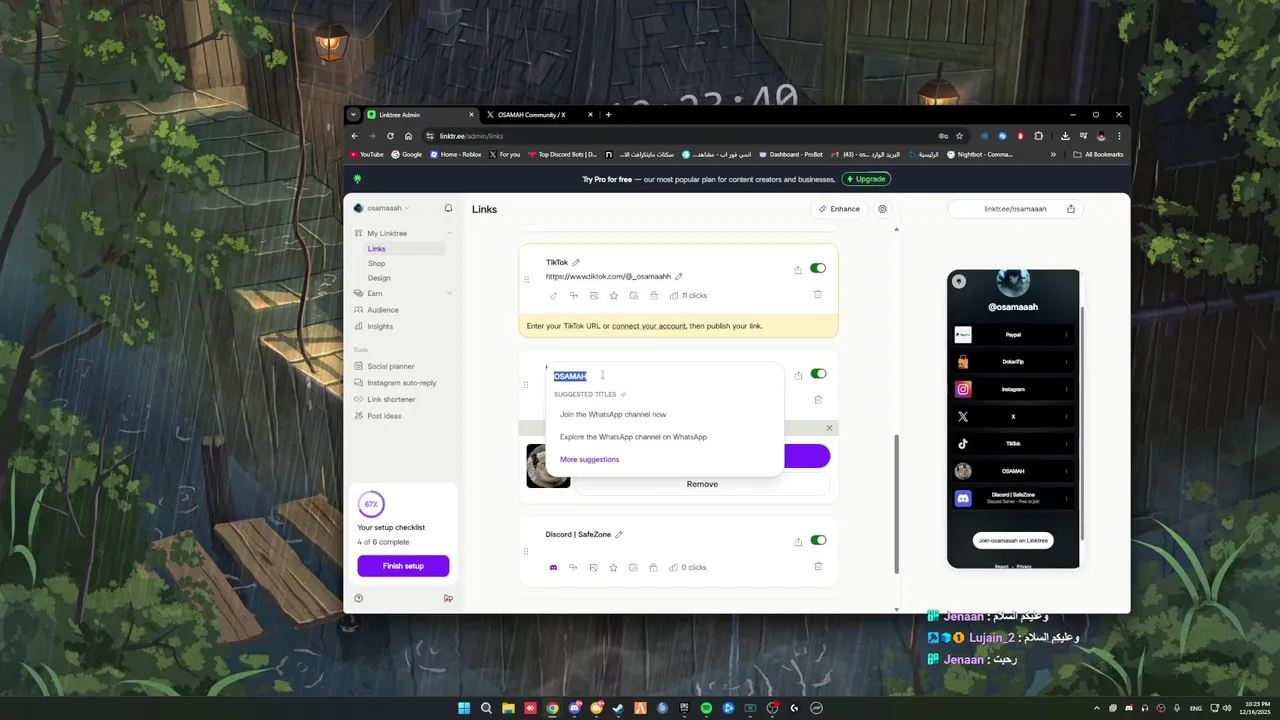Open Social planner tool
Viewport: 1280px width, 720px height.
[384, 366]
